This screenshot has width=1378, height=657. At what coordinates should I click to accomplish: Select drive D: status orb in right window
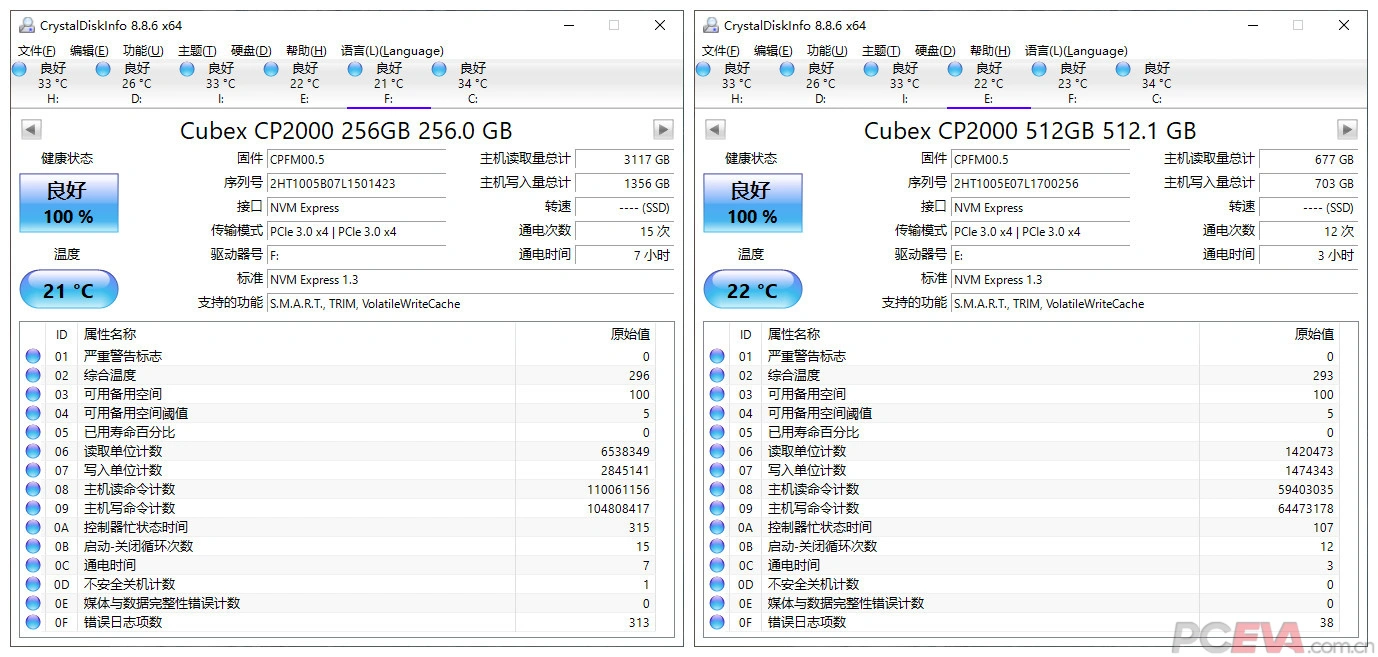click(787, 69)
